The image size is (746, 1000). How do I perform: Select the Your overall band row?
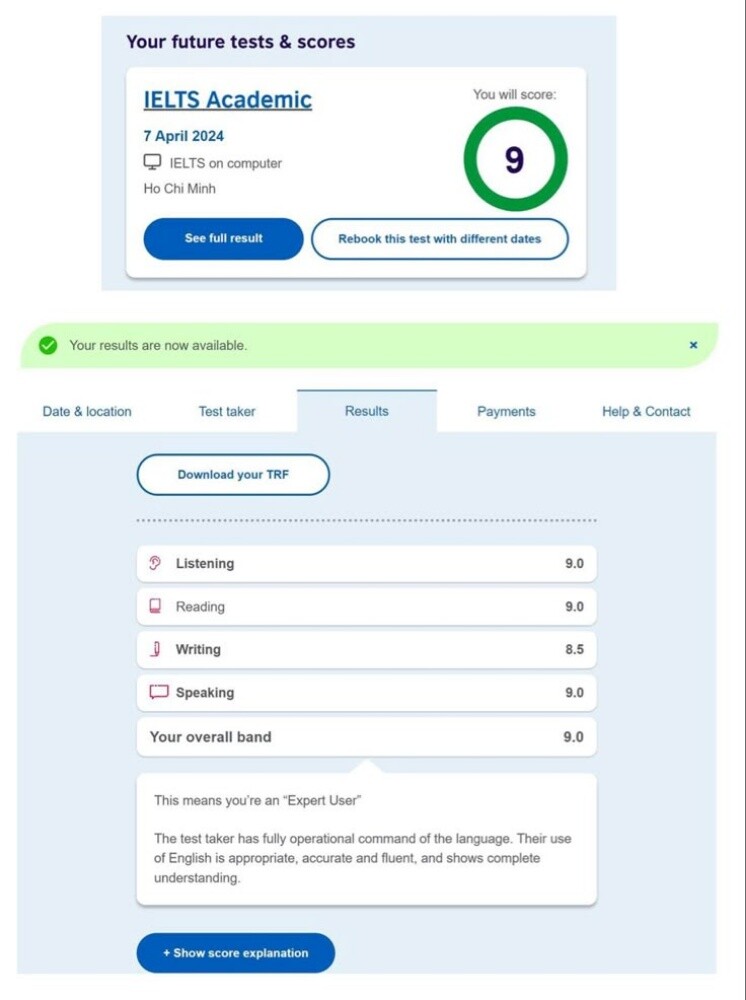pos(367,737)
